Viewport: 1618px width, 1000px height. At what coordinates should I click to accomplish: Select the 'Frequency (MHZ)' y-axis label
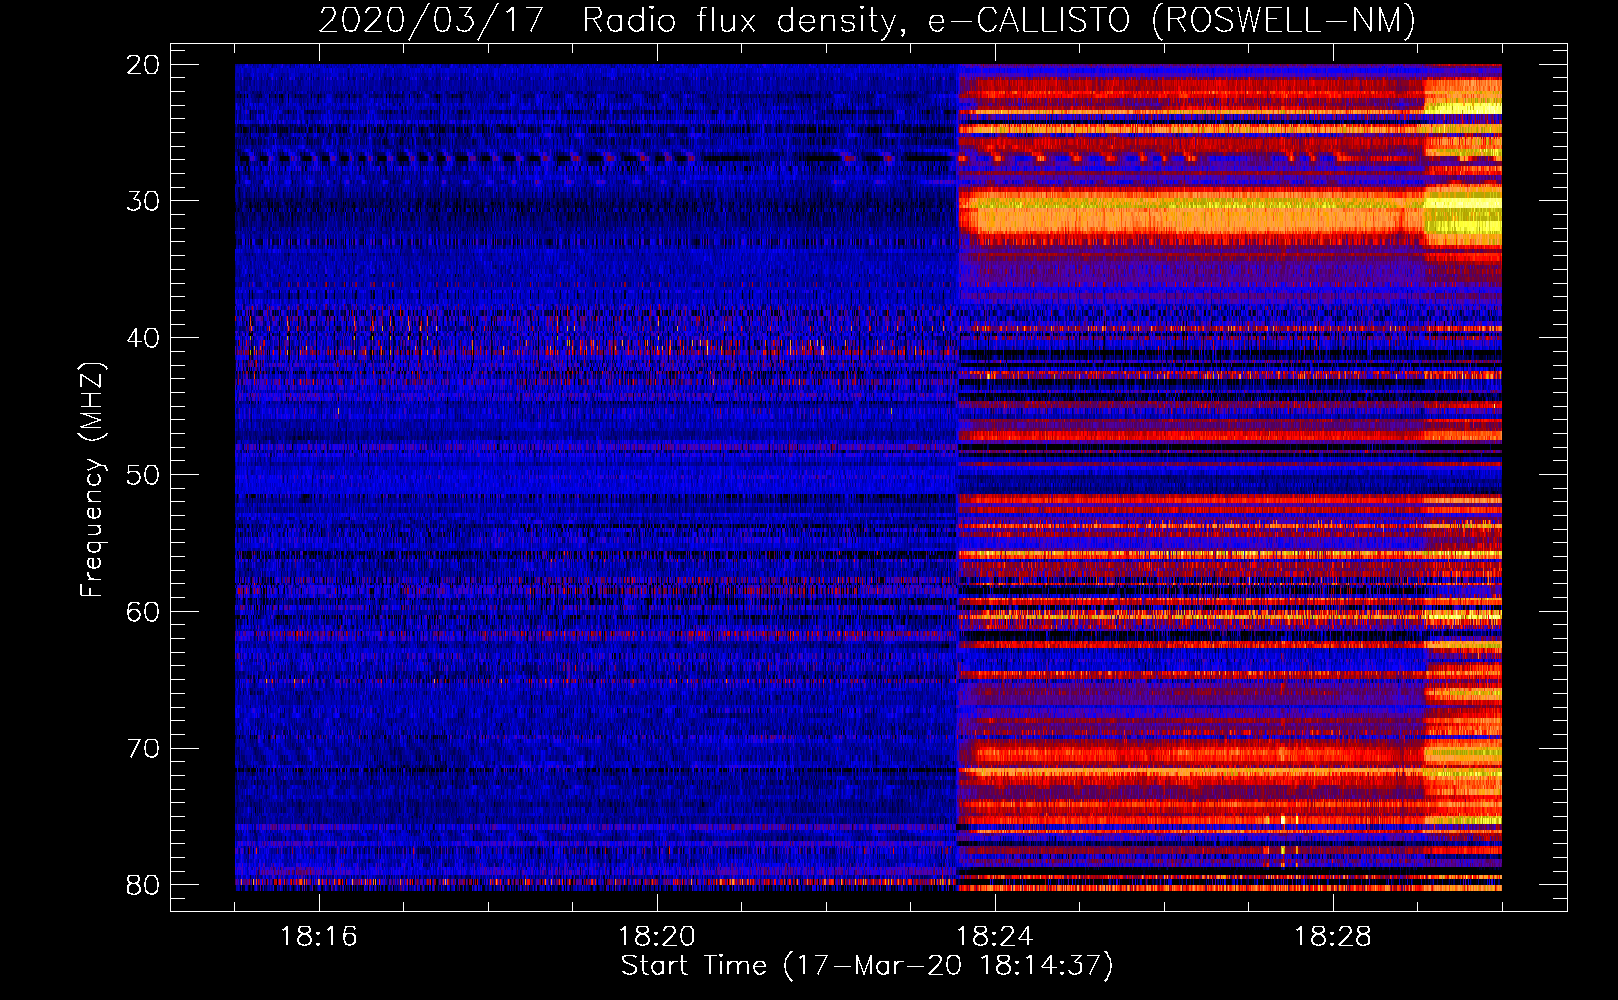tap(92, 479)
